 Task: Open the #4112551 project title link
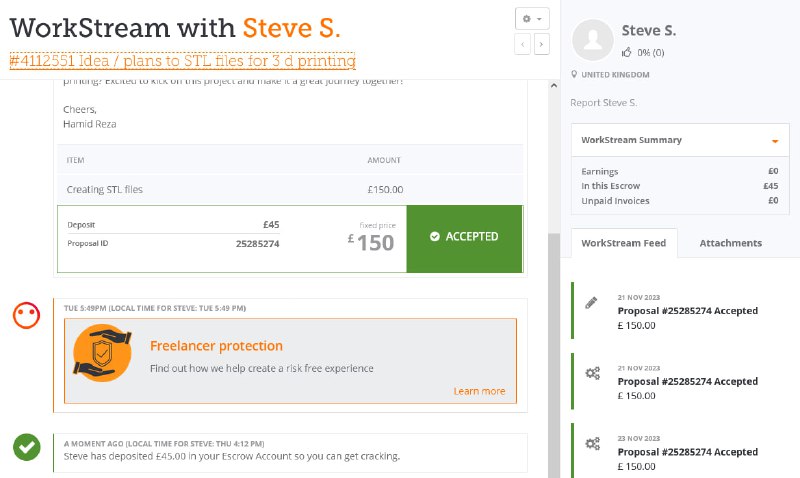click(183, 61)
